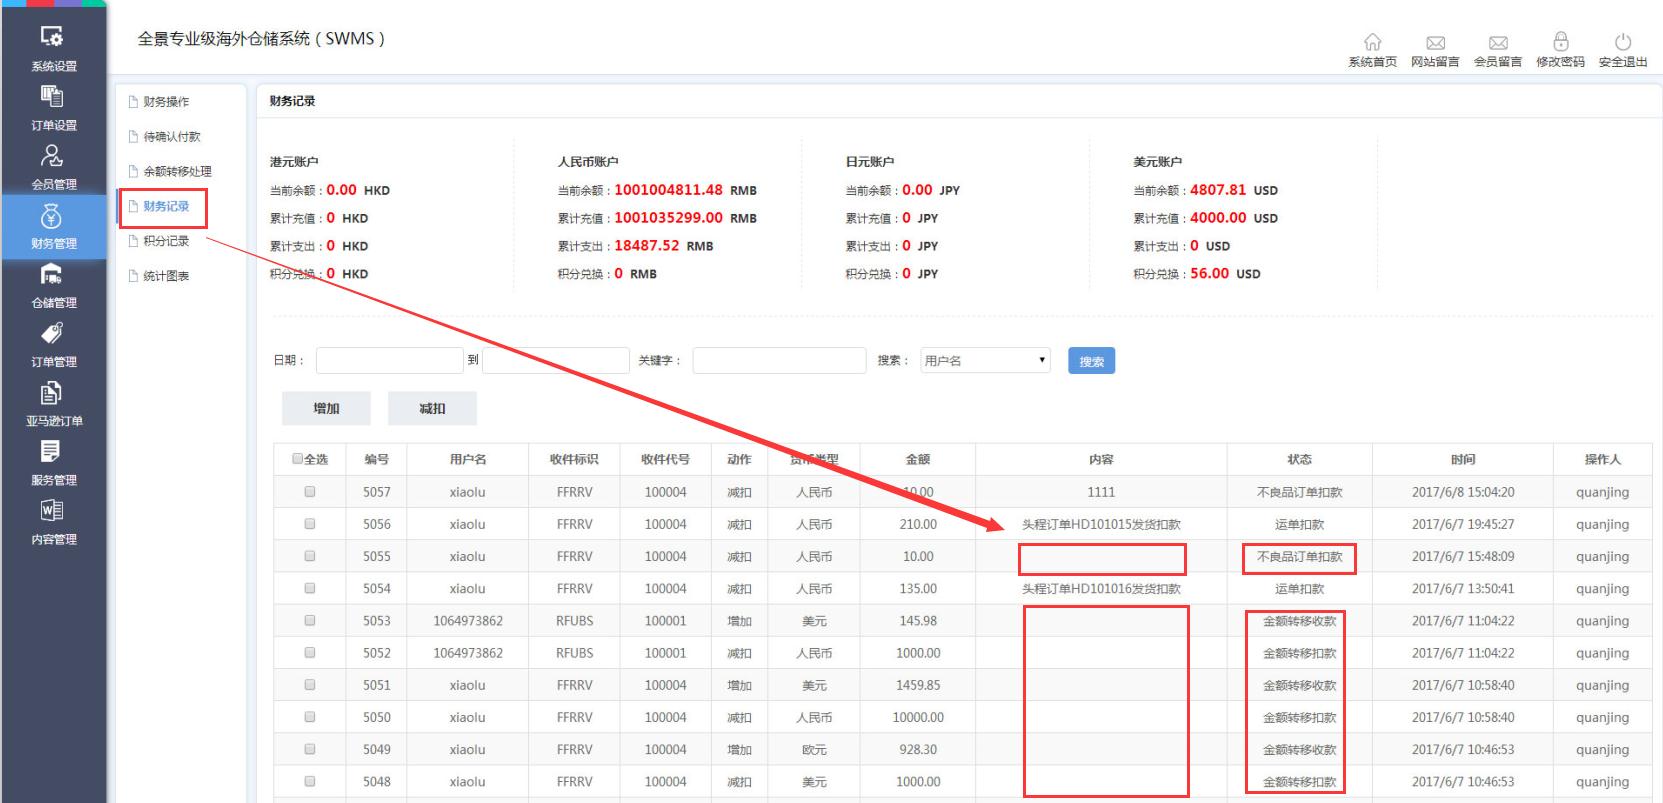Image resolution: width=1663 pixels, height=803 pixels.
Task: Open 余额转移处理 submenu item
Action: pos(177,172)
